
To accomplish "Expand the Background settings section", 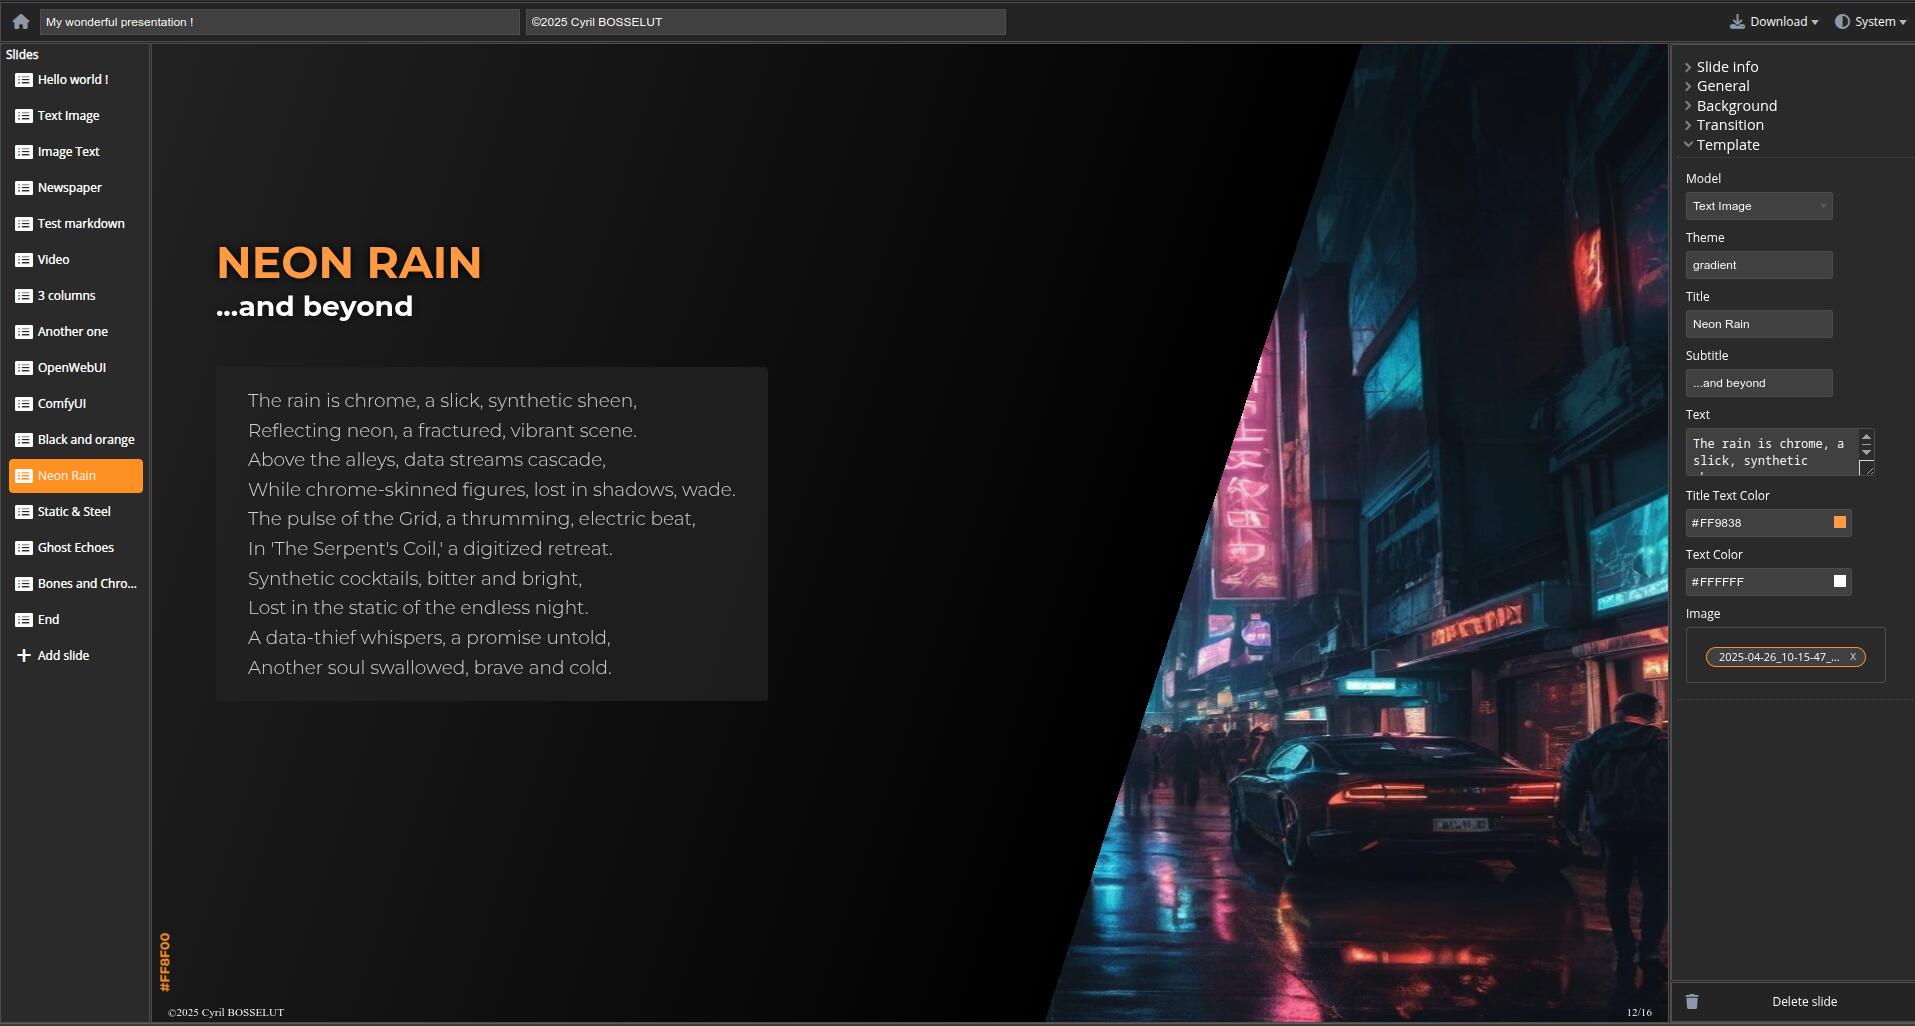I will point(1736,106).
